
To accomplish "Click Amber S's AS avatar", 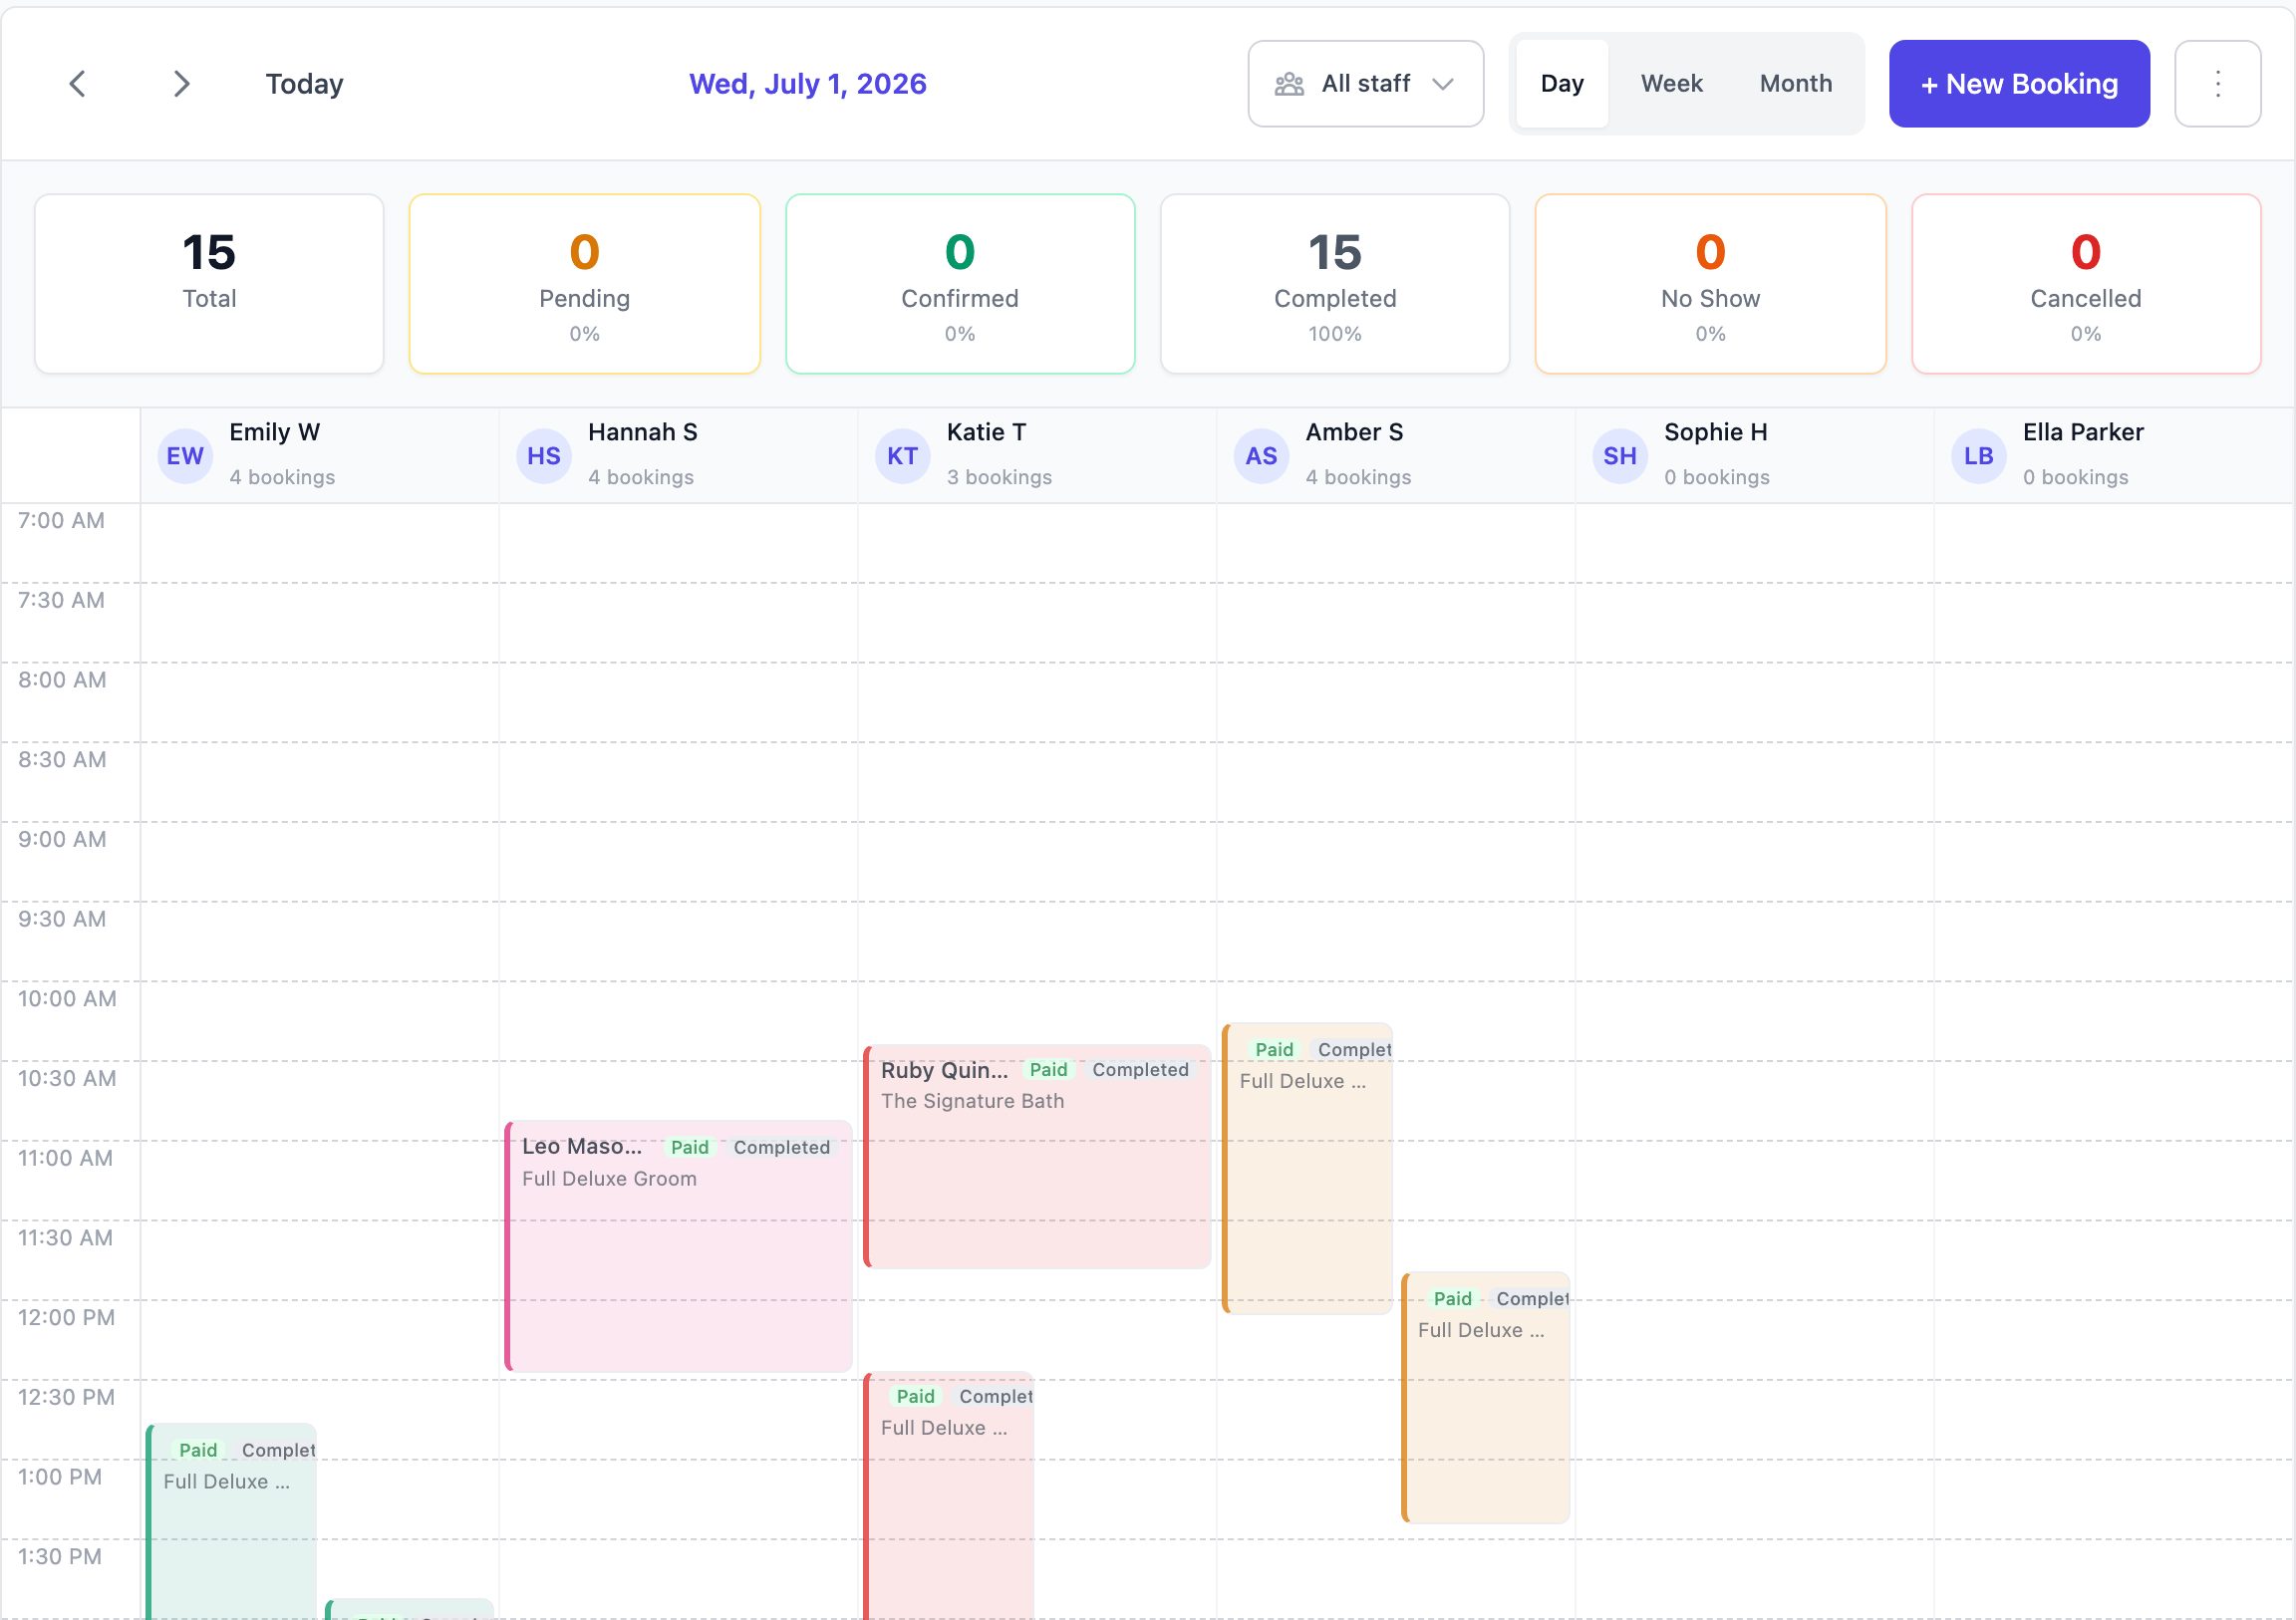I will coord(1261,456).
